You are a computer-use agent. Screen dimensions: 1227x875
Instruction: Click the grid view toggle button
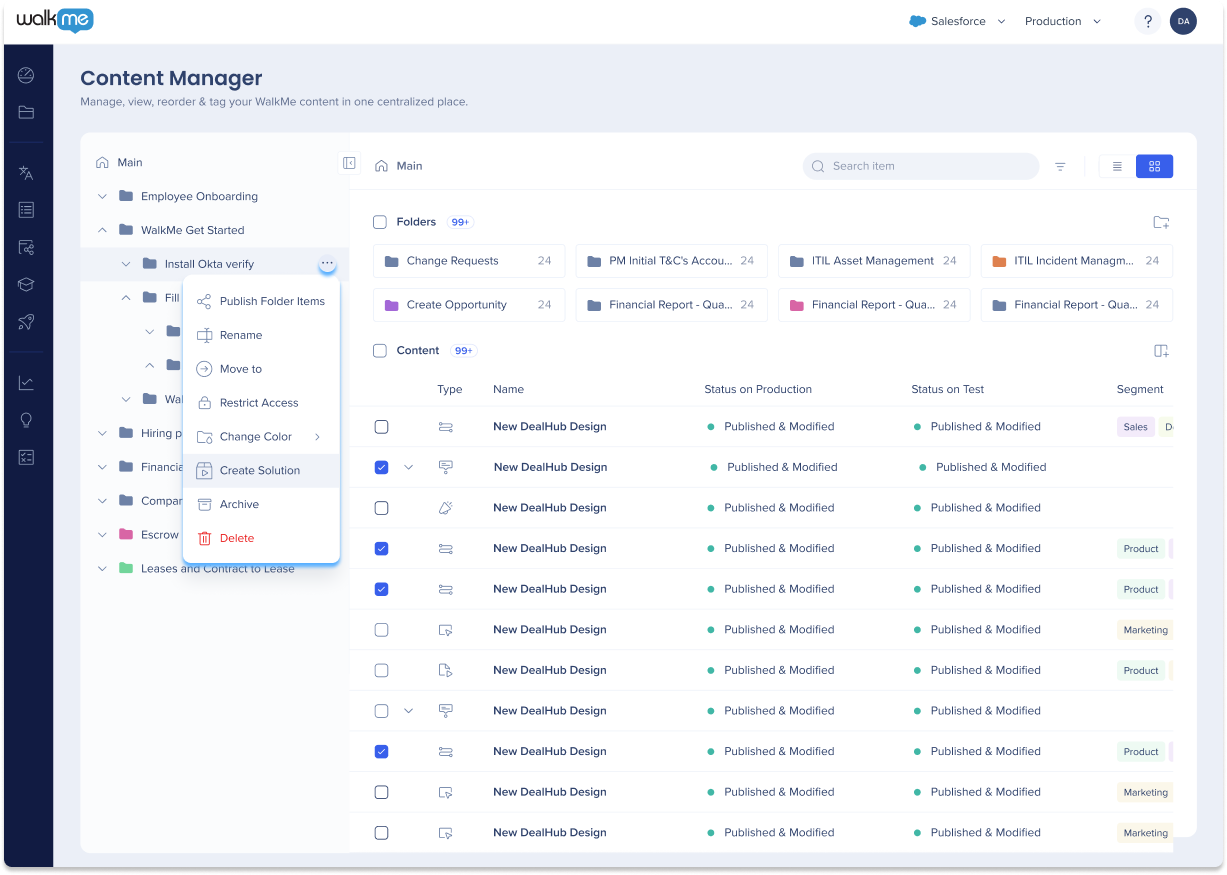coord(1154,166)
